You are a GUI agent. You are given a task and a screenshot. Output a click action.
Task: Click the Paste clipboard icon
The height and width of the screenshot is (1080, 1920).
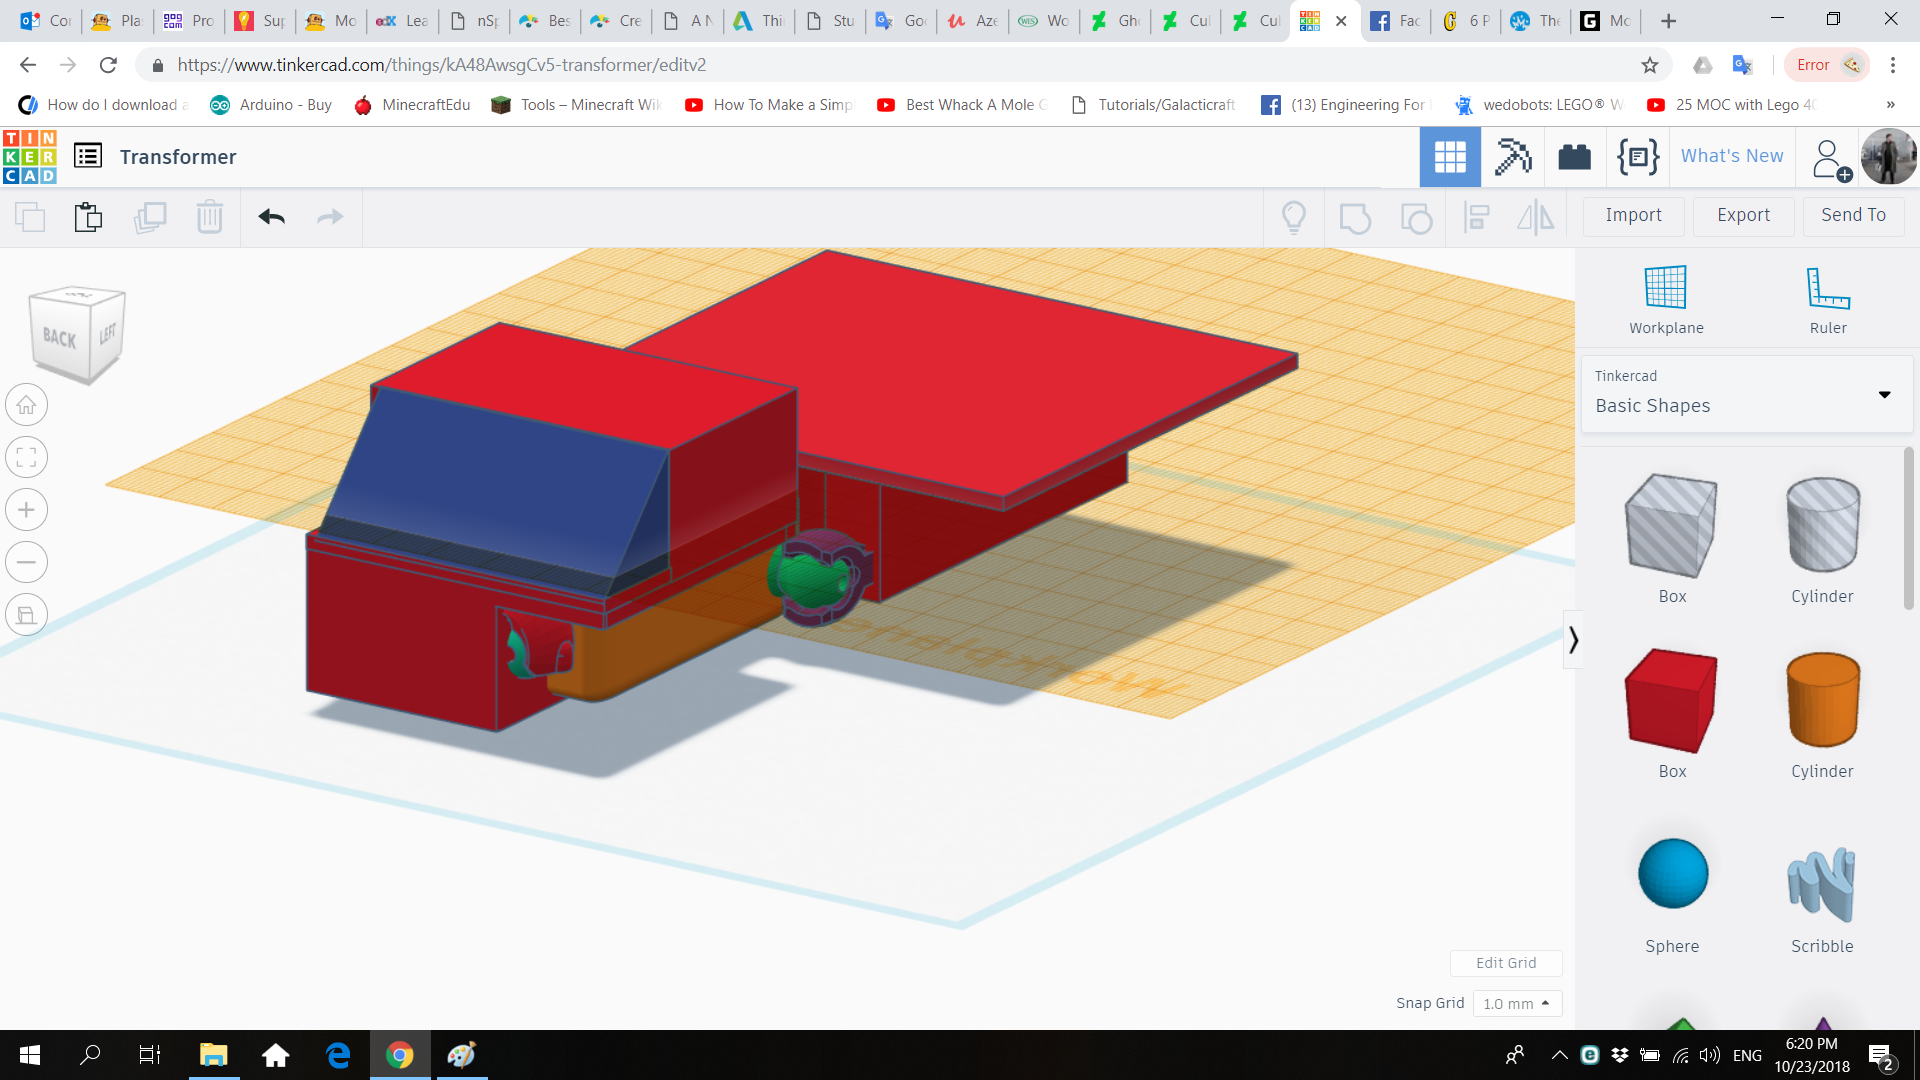[88, 217]
